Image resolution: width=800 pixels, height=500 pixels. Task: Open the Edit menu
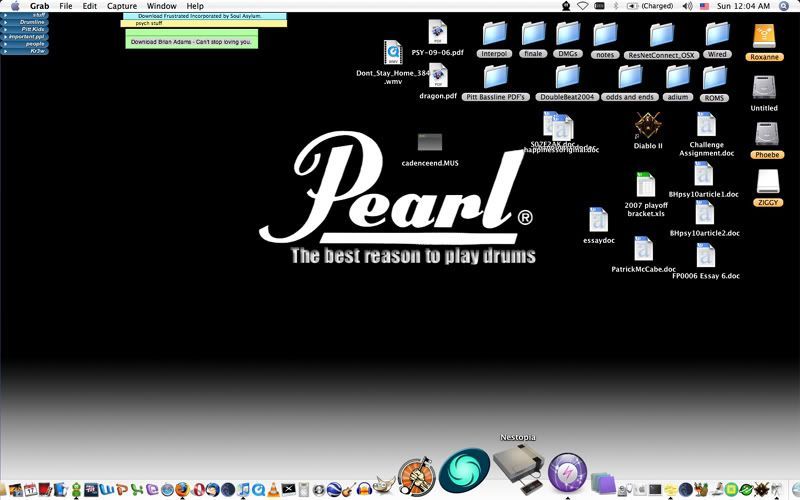(x=90, y=6)
